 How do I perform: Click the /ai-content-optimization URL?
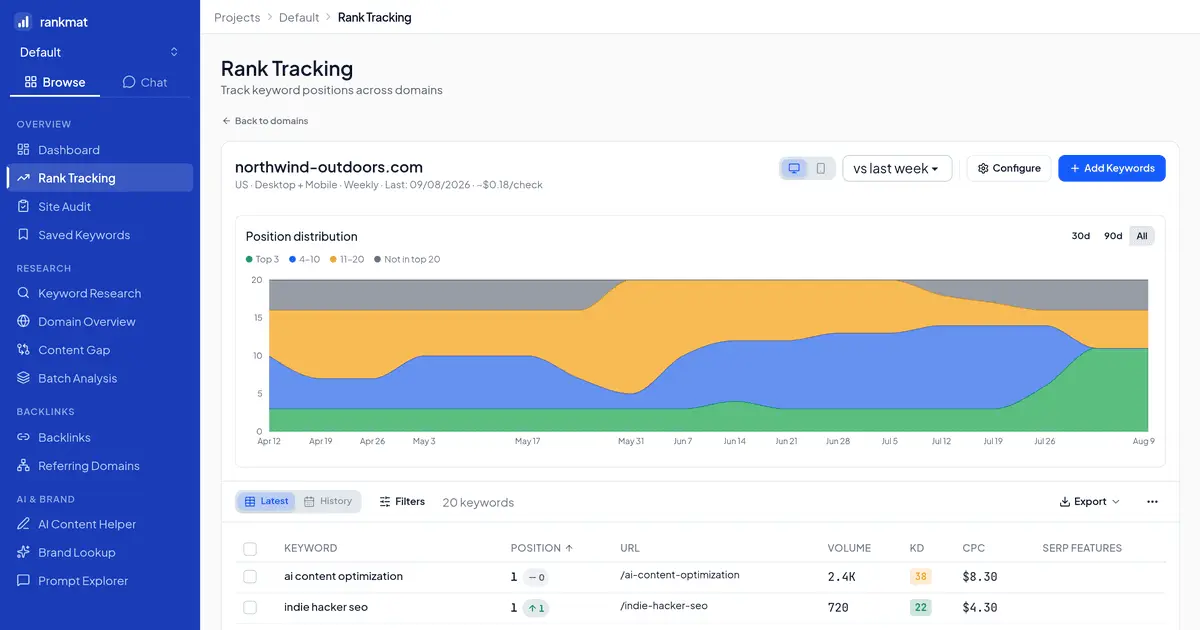[x=680, y=575]
